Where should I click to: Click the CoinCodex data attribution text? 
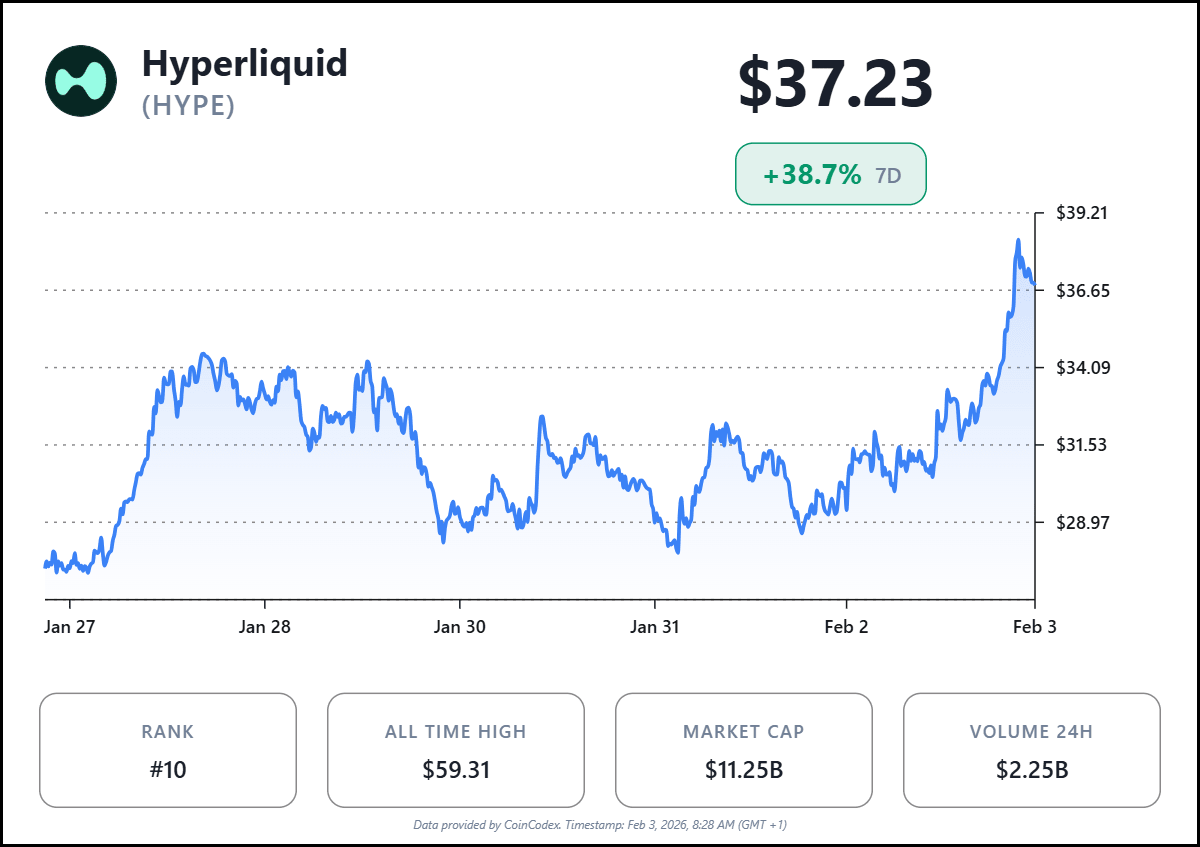click(600, 825)
